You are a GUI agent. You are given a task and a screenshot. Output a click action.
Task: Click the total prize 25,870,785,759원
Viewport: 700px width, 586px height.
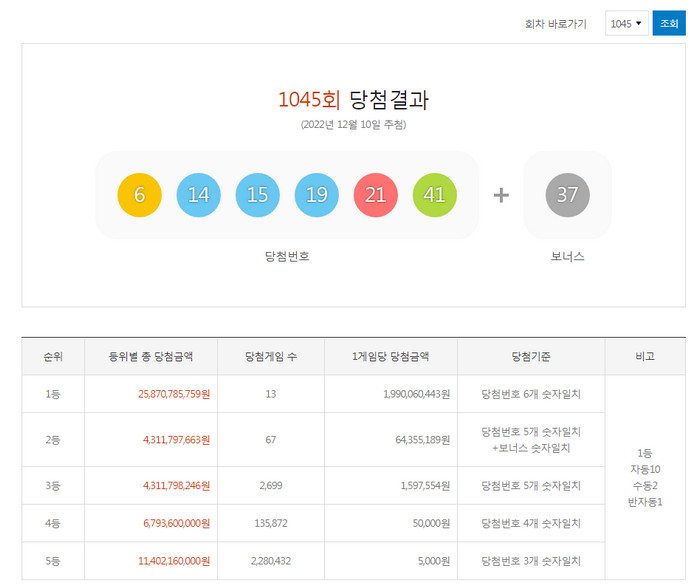[x=174, y=394]
